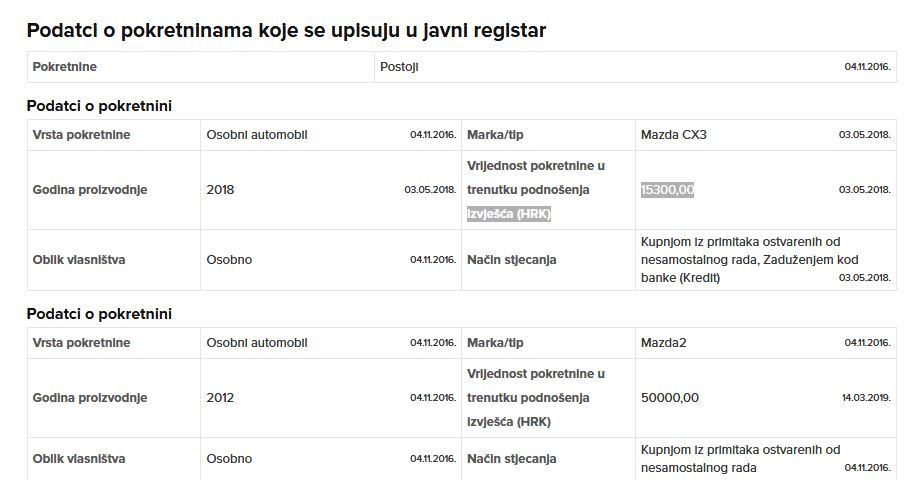The height and width of the screenshot is (480, 924).
Task: Click "Godina proizvodnje" label beside 2012
Action: pyautogui.click(x=90, y=398)
